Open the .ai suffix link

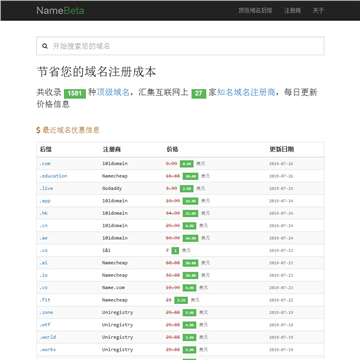[x=44, y=263]
